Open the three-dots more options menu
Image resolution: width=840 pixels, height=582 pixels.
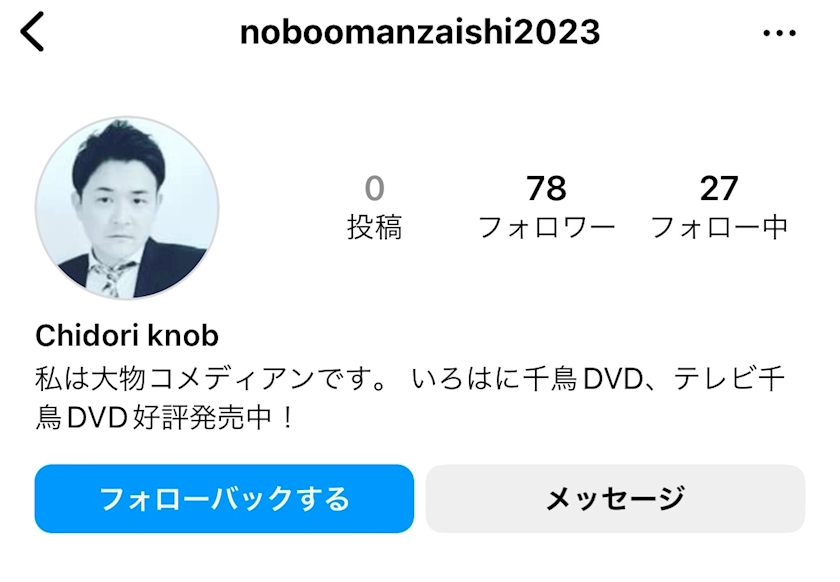pos(779,33)
